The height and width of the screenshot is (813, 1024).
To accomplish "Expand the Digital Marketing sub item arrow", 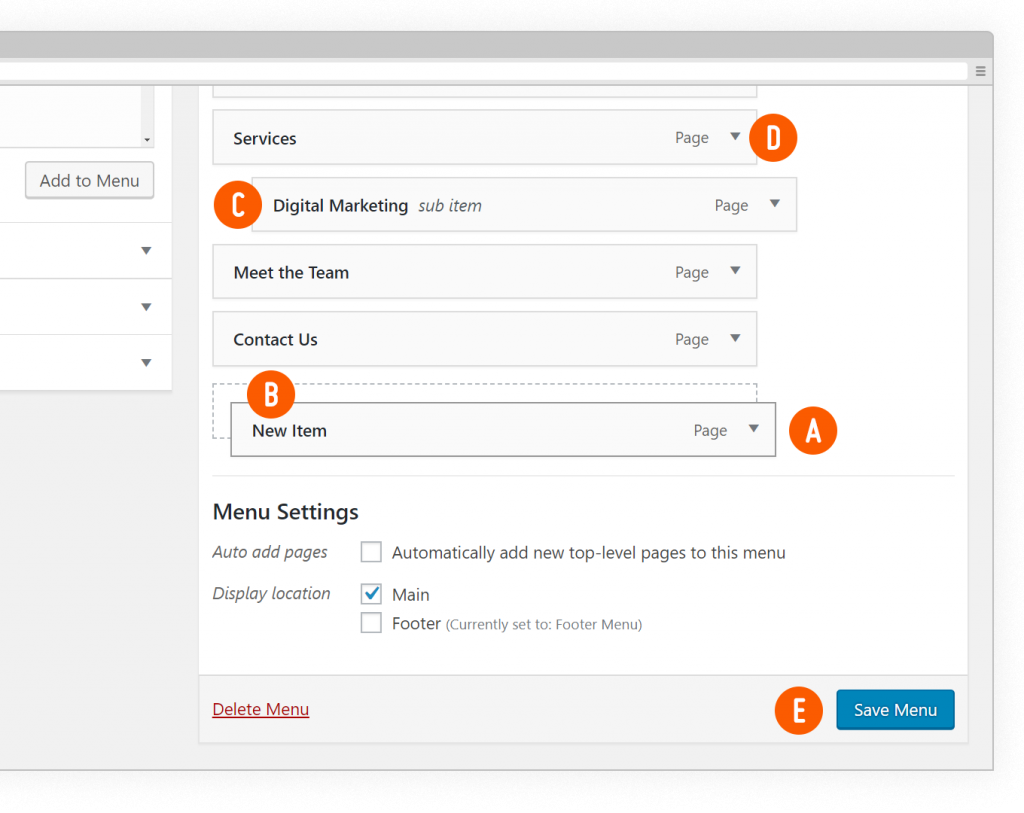I will [775, 204].
